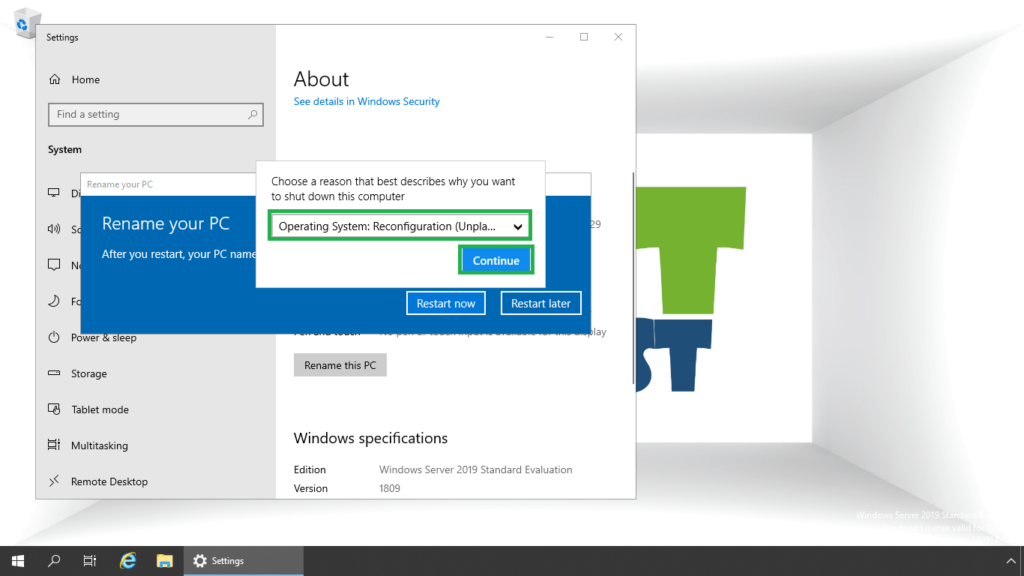1024x576 pixels.
Task: Choose Restart later
Action: (541, 303)
